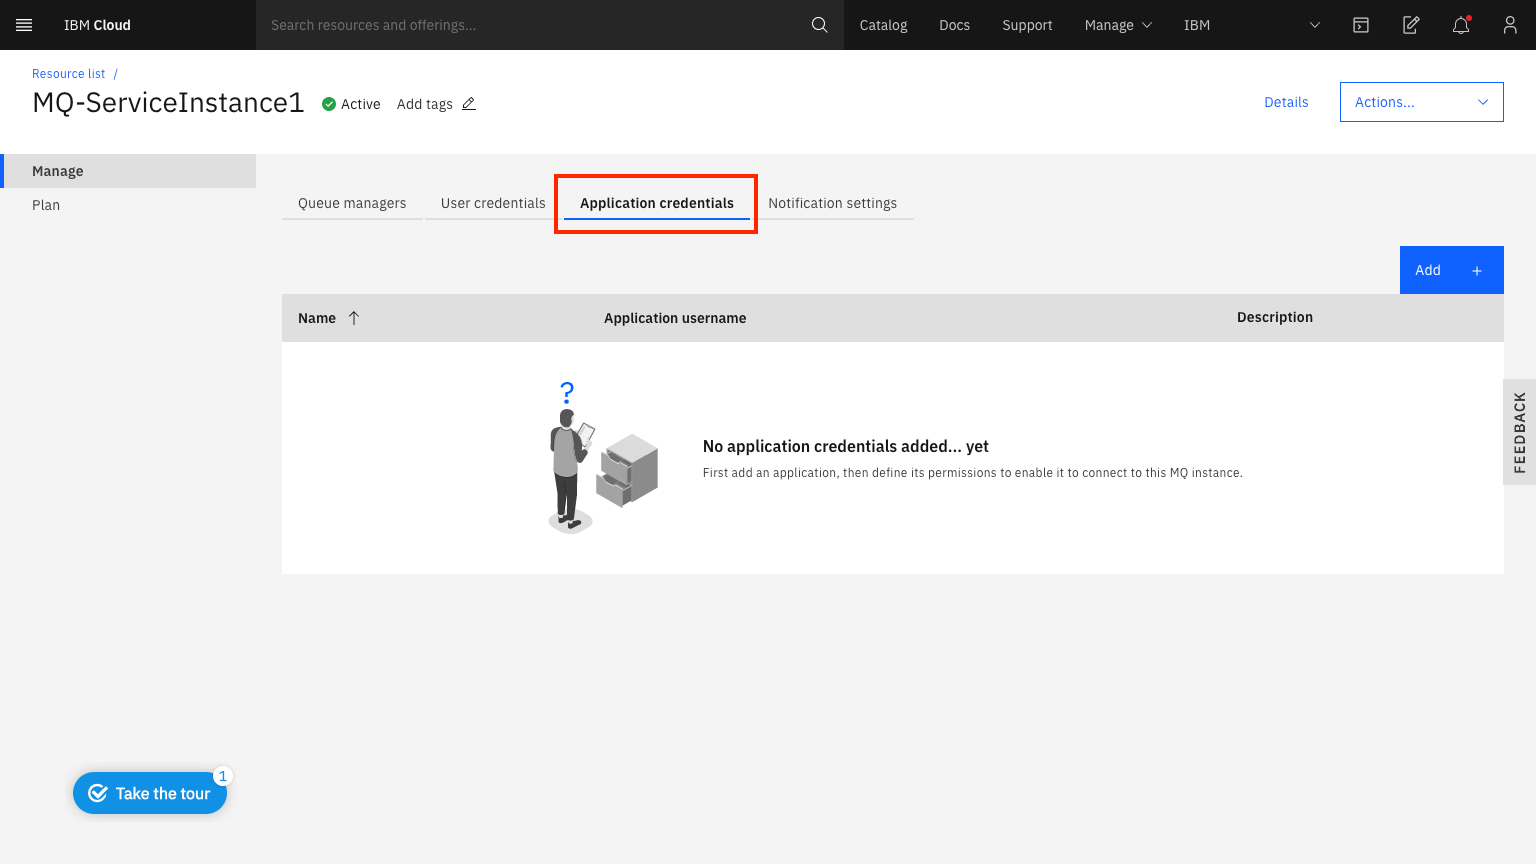Follow the Resource list breadcrumb
Screen dimensions: 1536x864
[x=68, y=74]
